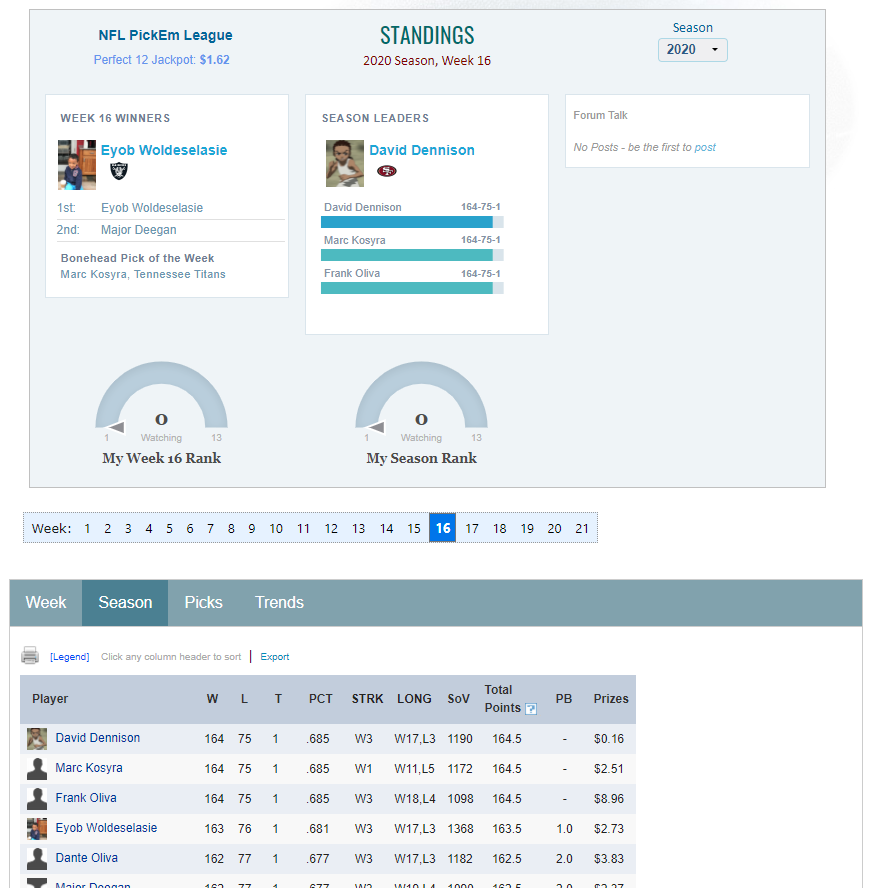The image size is (873, 888).
Task: Sort table by SoV column header
Action: pos(458,699)
